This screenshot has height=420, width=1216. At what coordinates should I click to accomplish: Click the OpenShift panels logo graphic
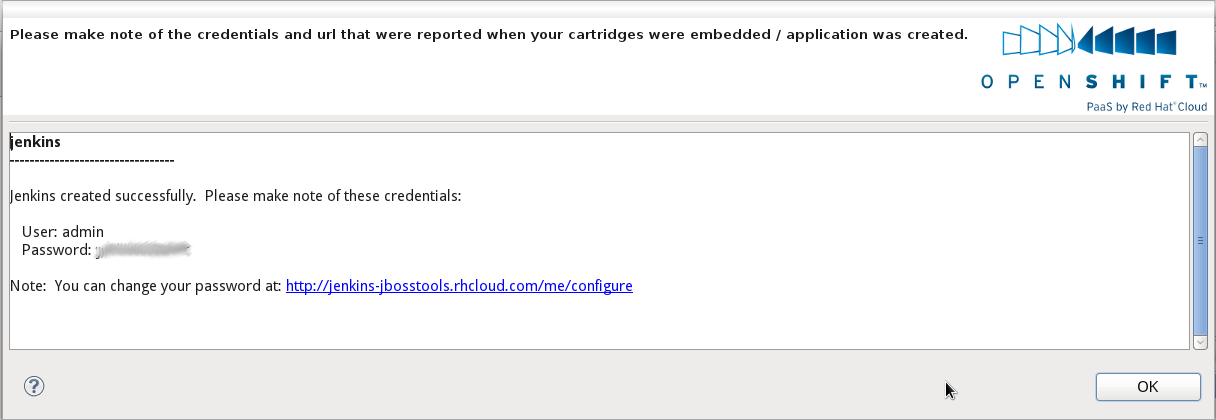(x=1090, y=41)
